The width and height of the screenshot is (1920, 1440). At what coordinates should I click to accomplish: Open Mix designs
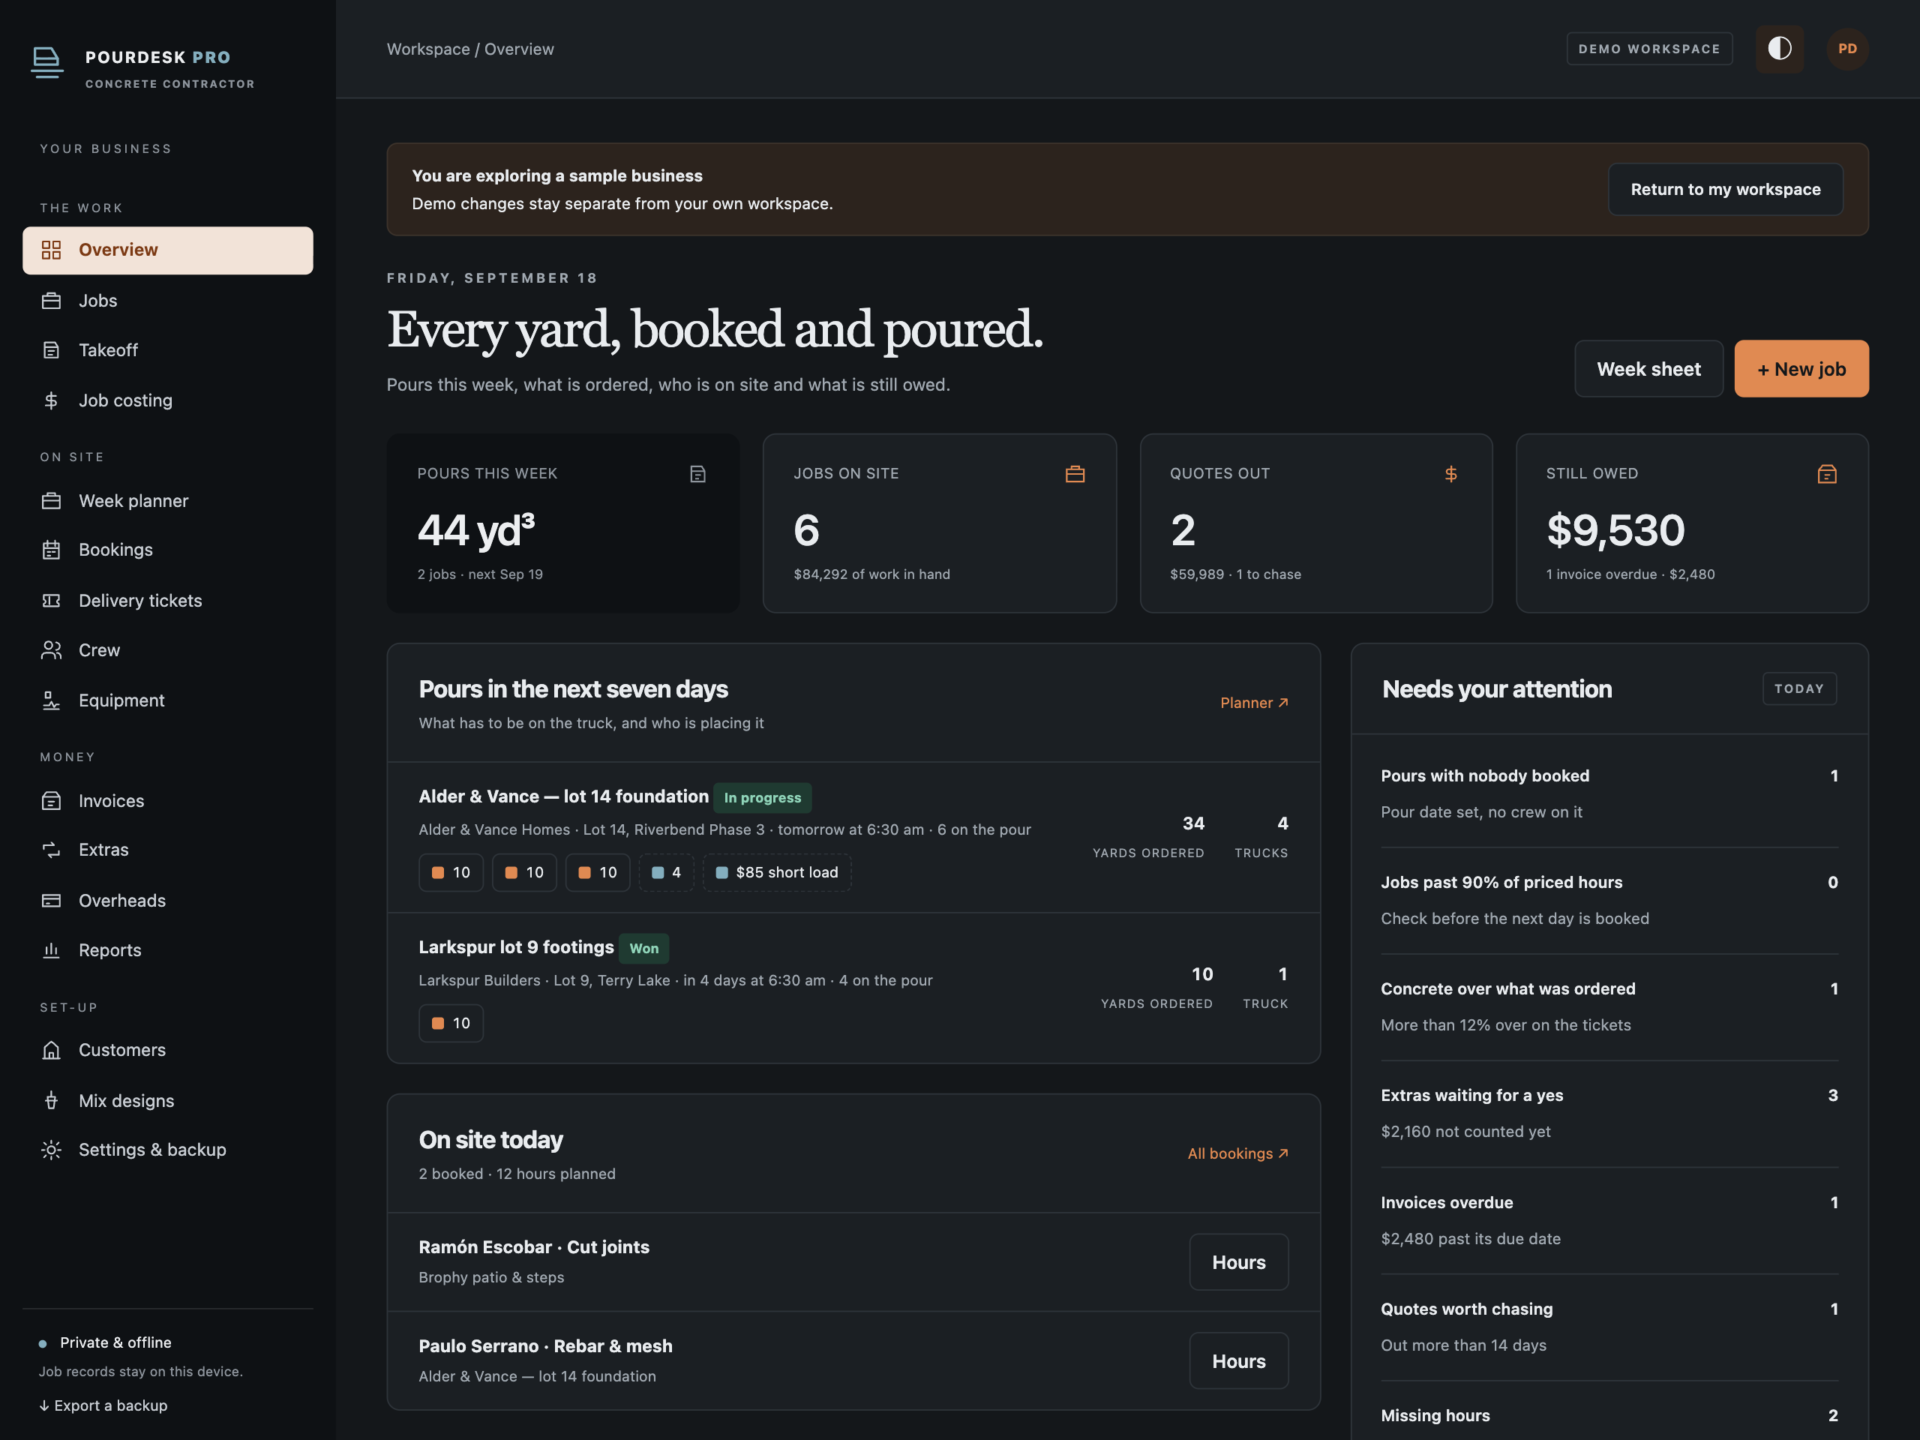pos(168,1100)
